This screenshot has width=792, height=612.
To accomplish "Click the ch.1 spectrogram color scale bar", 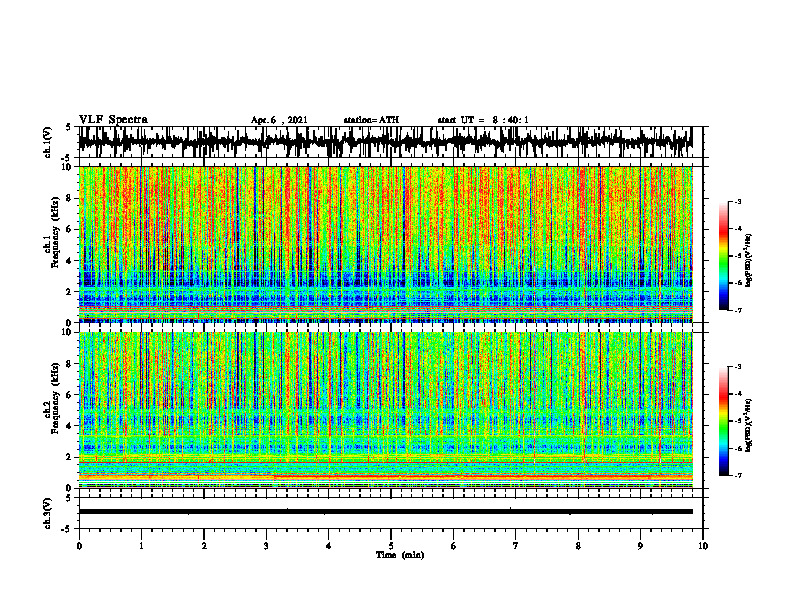I will click(723, 255).
